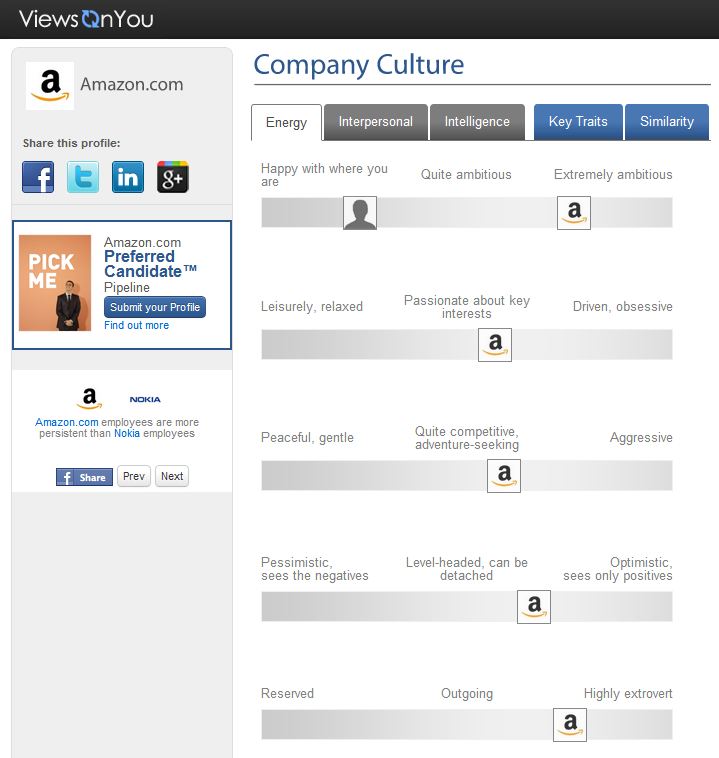719x758 pixels.
Task: Click the Prev button
Action: click(x=134, y=476)
